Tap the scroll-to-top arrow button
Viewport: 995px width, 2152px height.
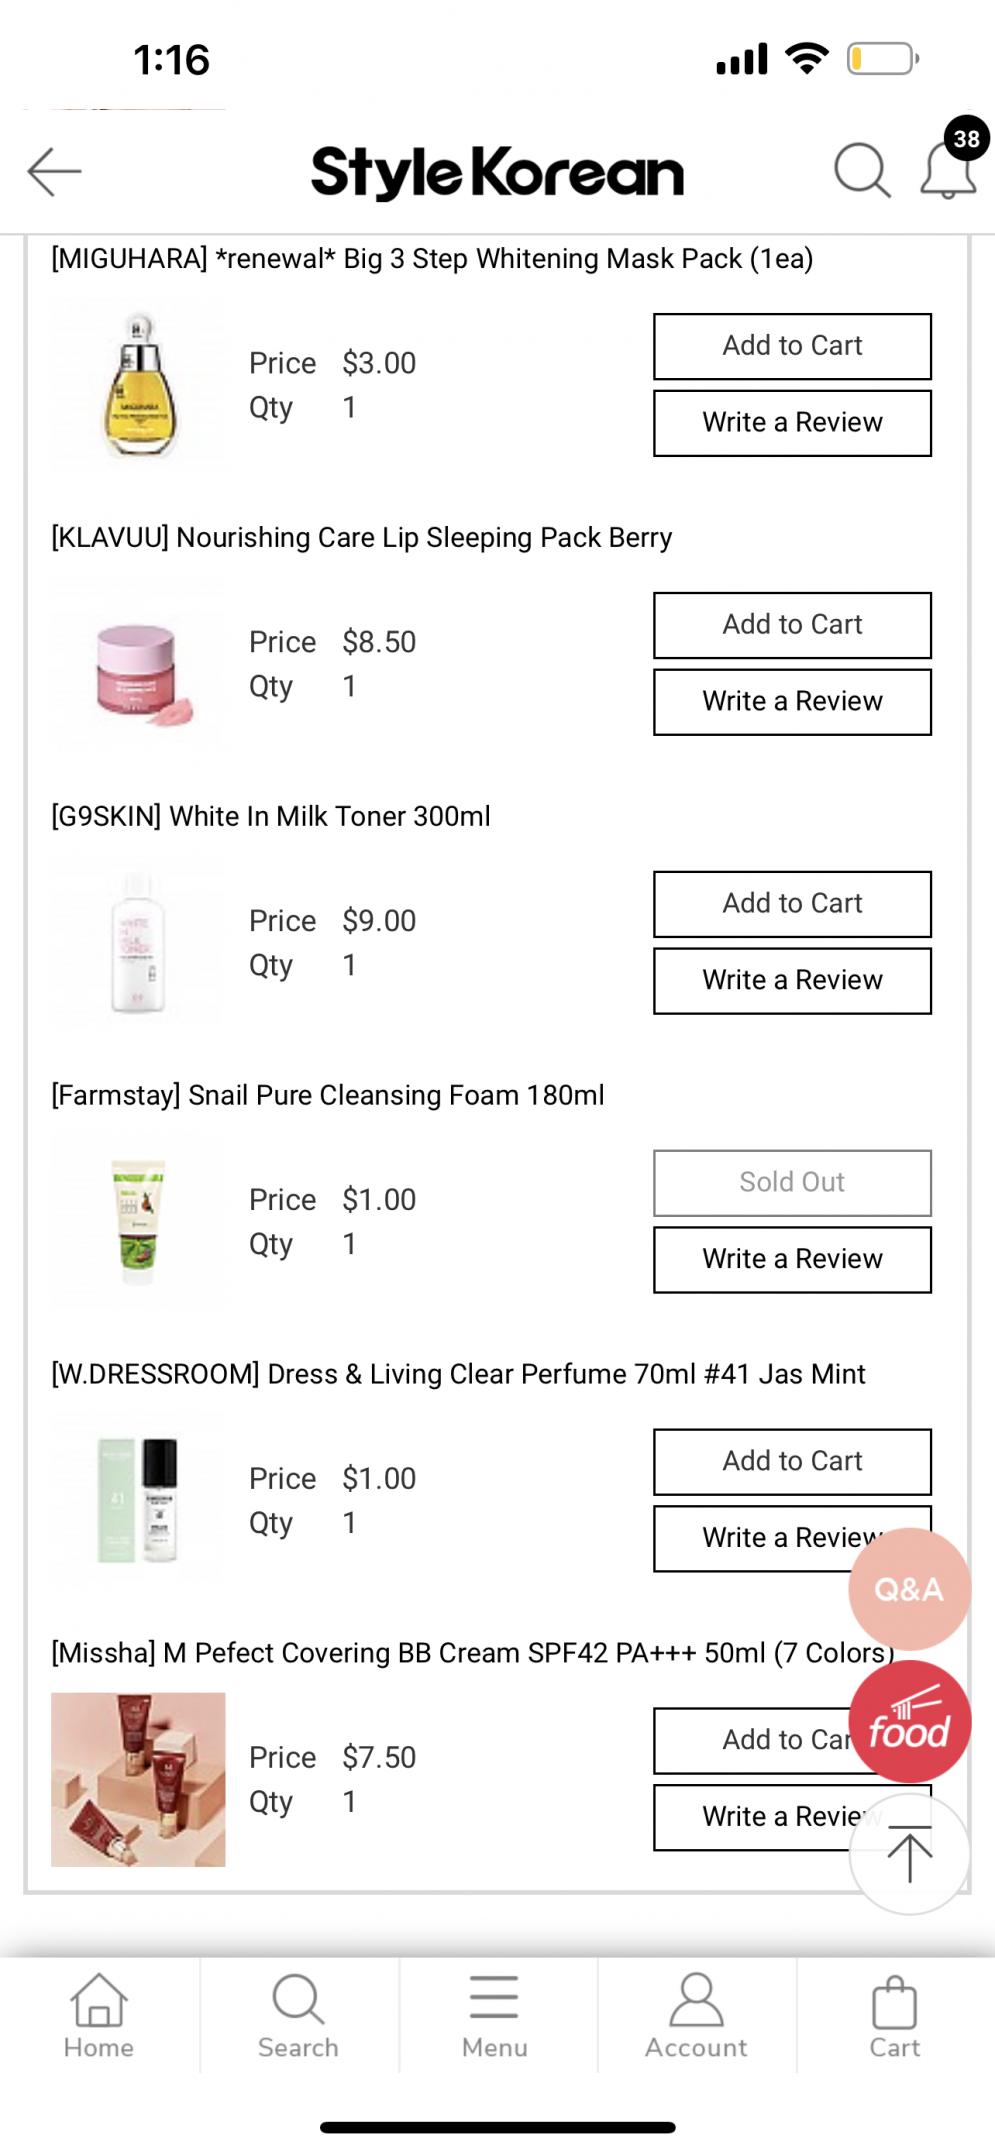click(x=908, y=1854)
